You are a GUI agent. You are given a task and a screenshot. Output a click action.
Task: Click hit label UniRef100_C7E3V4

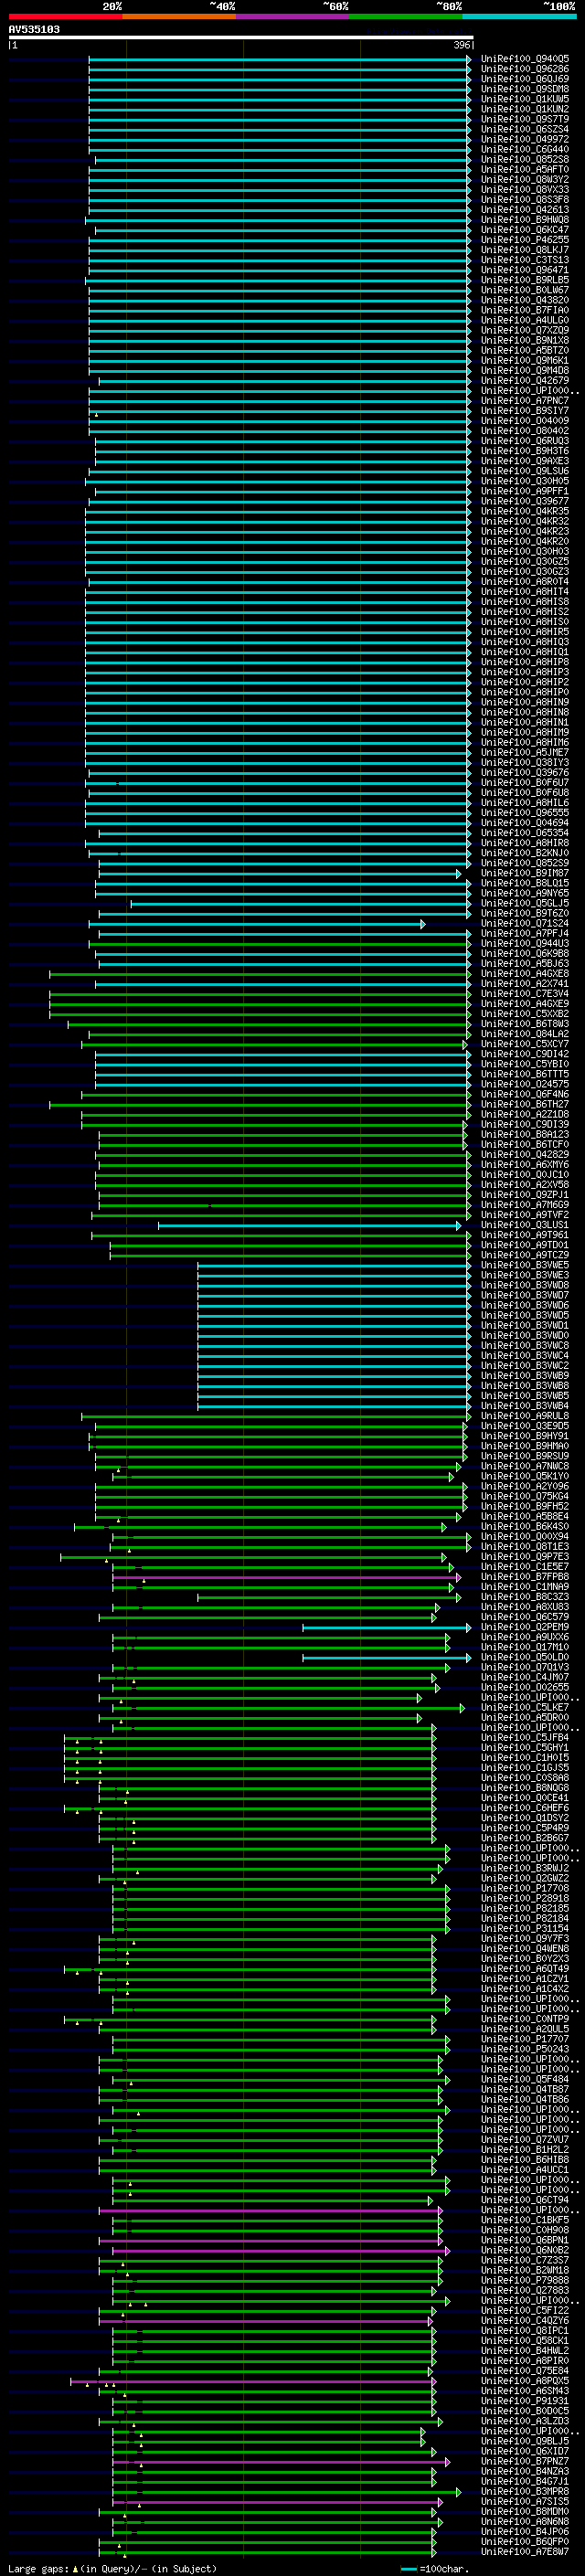click(x=525, y=994)
